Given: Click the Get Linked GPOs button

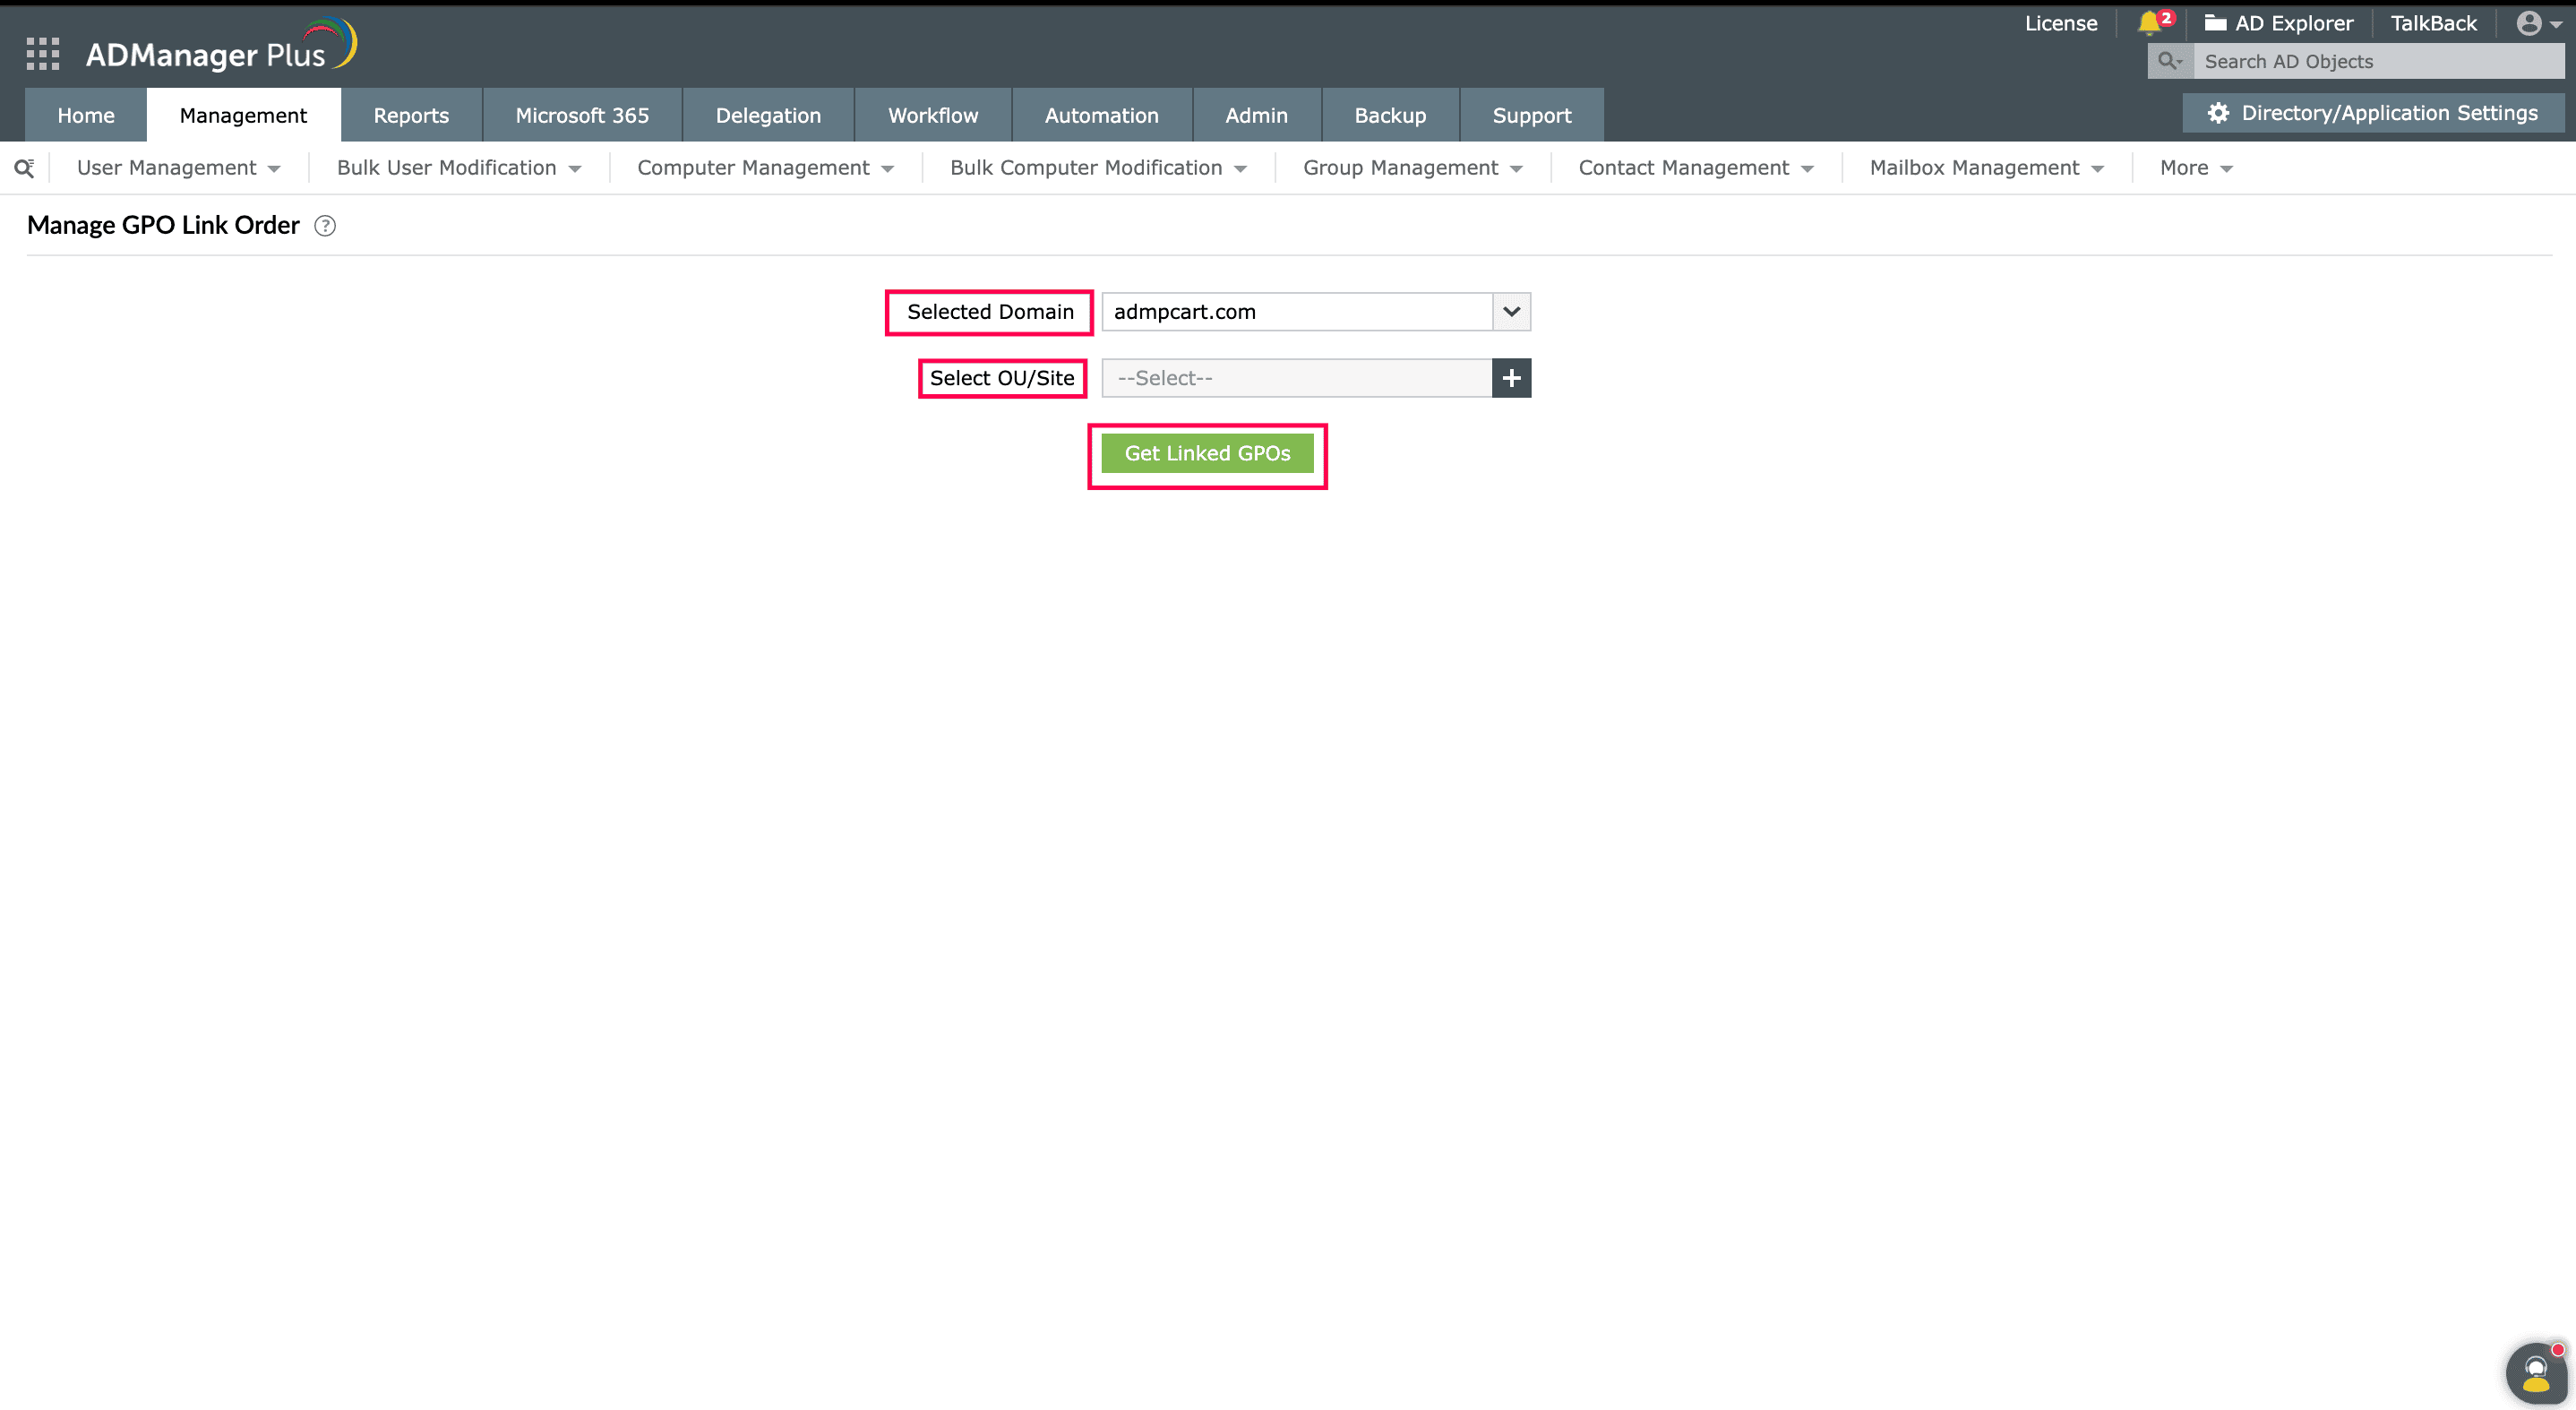Looking at the screenshot, I should pyautogui.click(x=1207, y=452).
